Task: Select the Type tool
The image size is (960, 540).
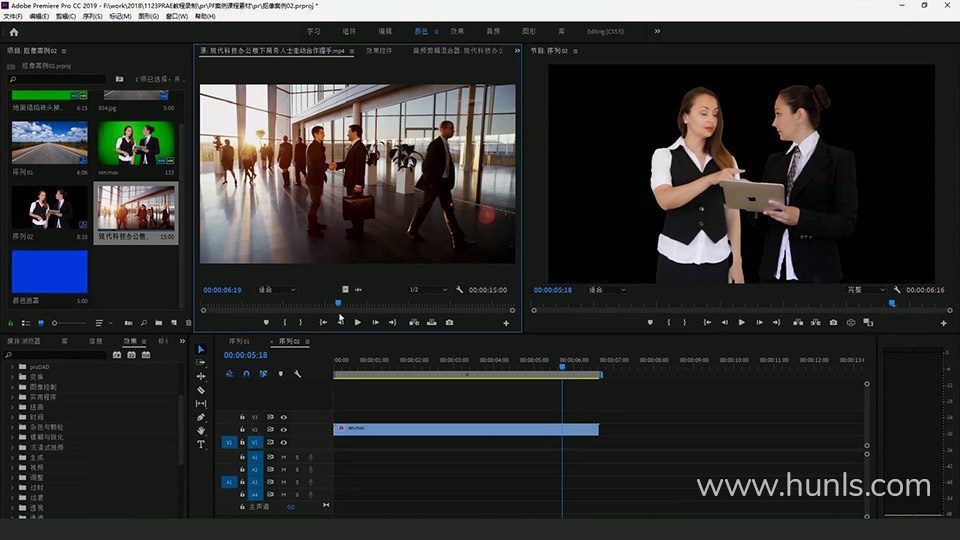Action: (x=201, y=444)
